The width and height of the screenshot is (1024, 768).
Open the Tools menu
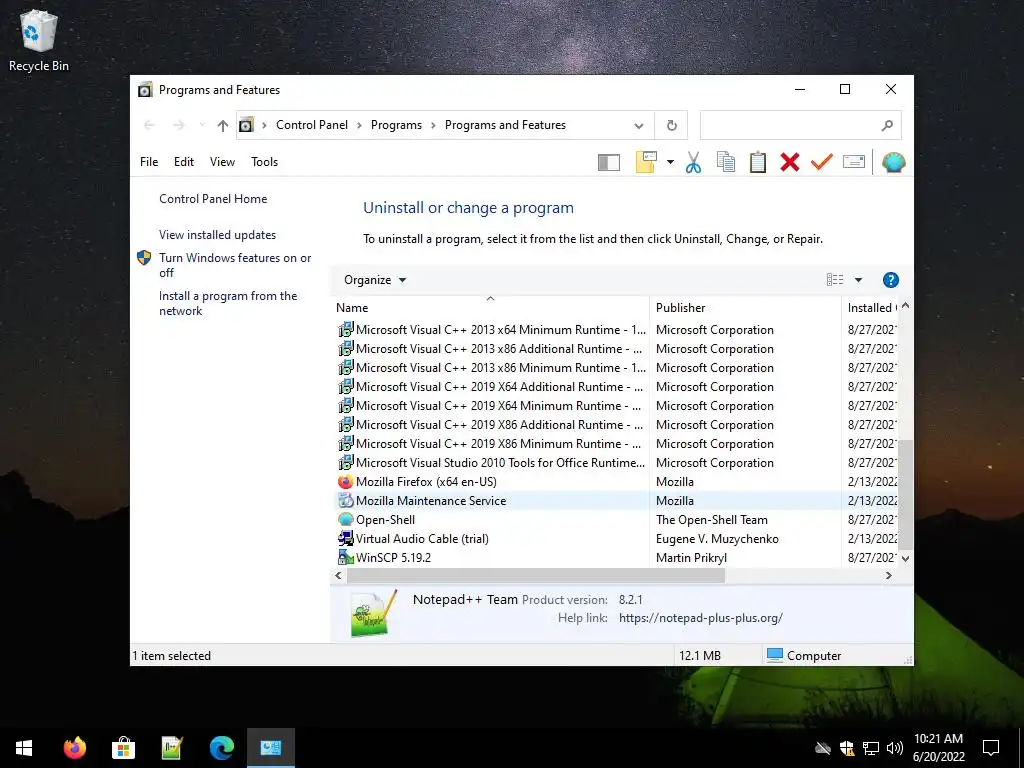(264, 162)
